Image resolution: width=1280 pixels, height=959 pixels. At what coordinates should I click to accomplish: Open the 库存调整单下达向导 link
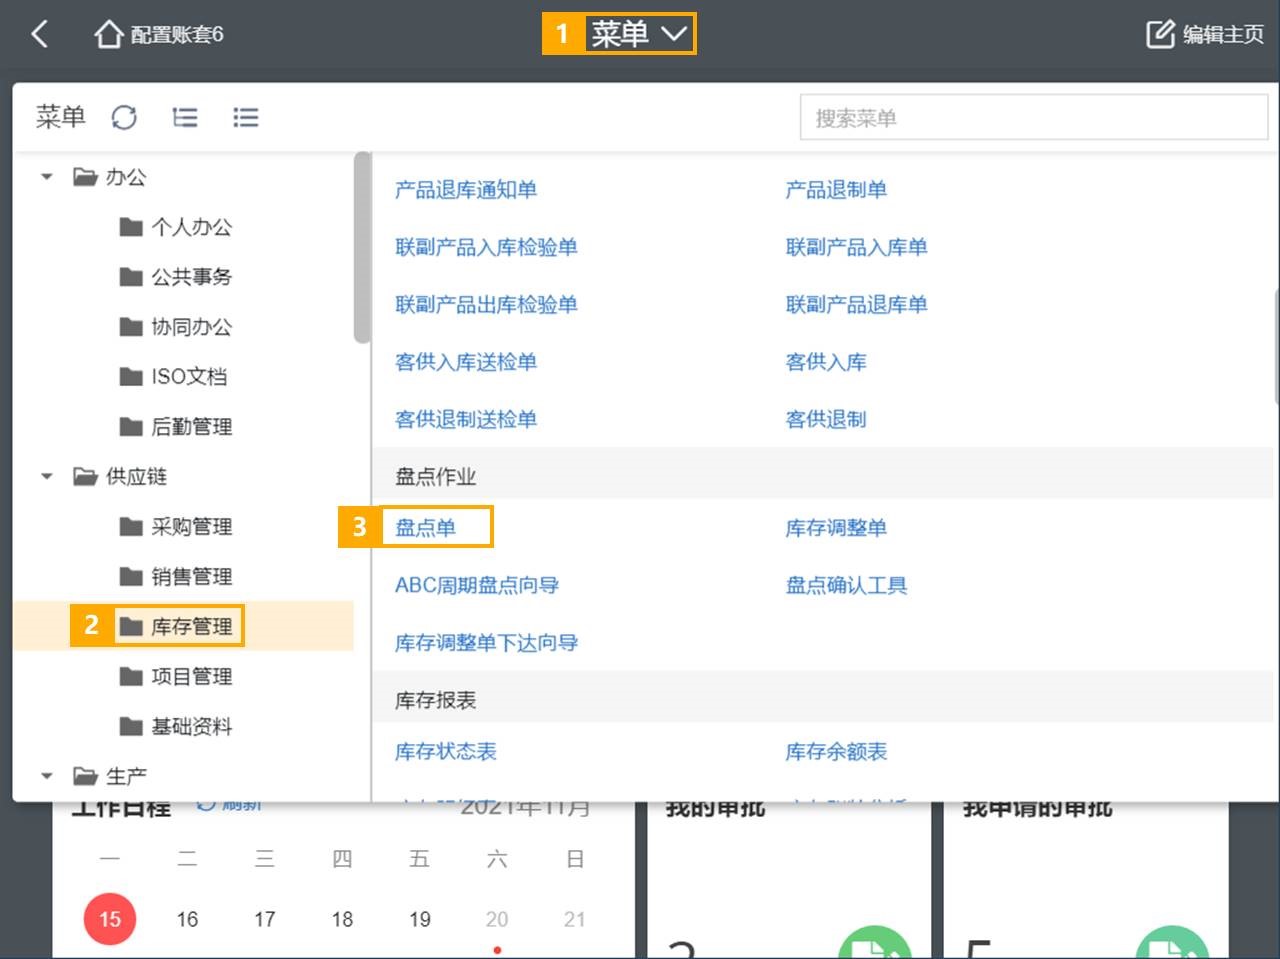click(486, 643)
